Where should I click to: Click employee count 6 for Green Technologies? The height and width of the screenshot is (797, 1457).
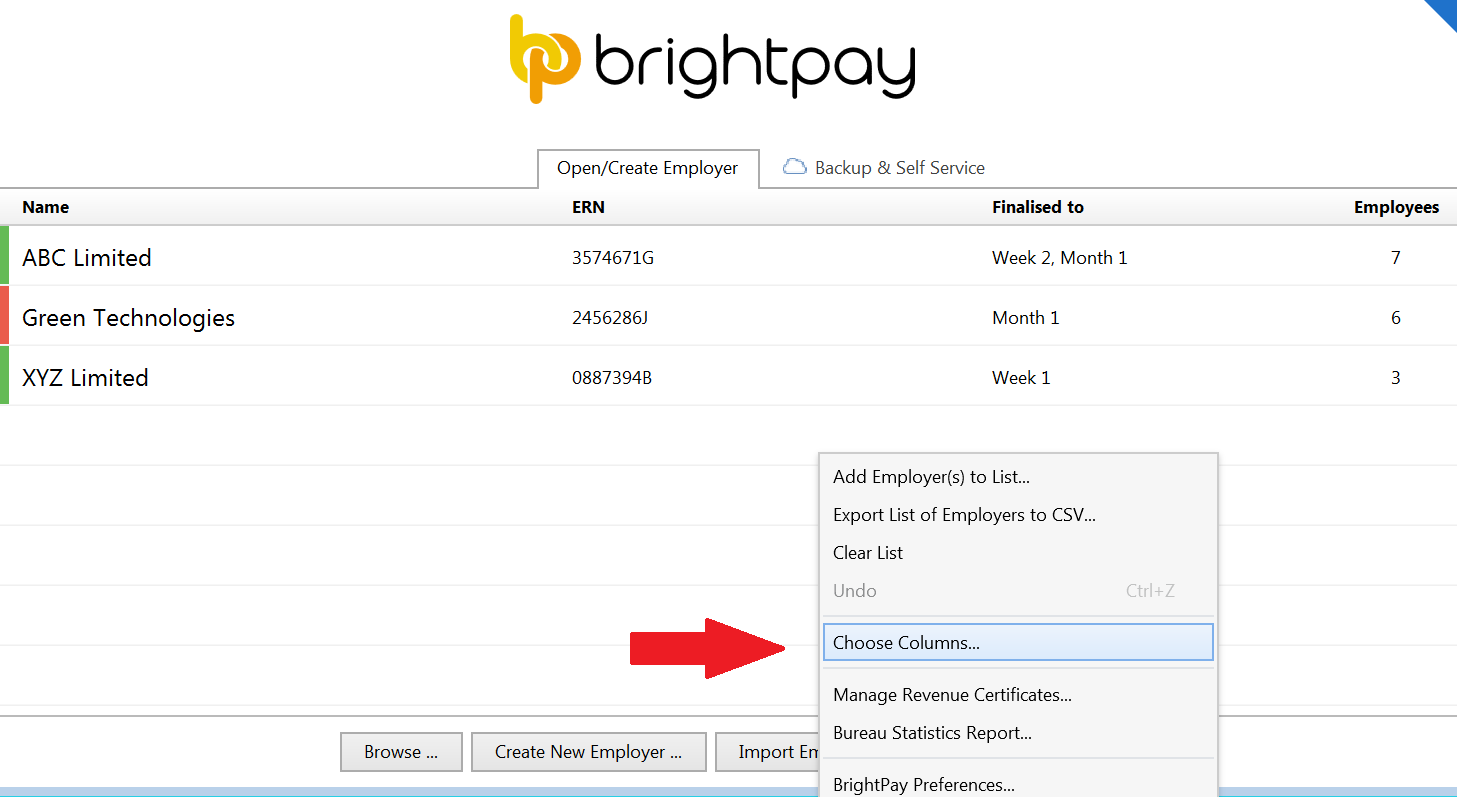pos(1396,318)
